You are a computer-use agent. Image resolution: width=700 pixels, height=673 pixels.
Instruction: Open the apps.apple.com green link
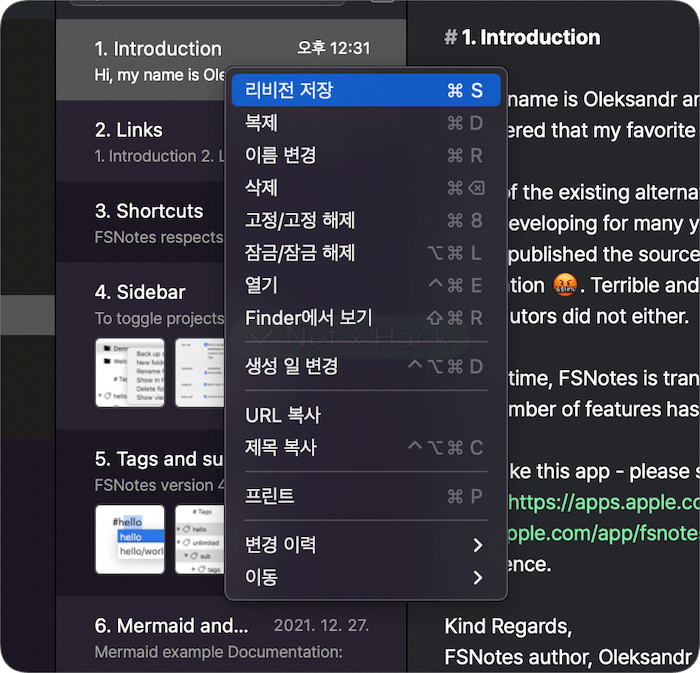(x=604, y=503)
